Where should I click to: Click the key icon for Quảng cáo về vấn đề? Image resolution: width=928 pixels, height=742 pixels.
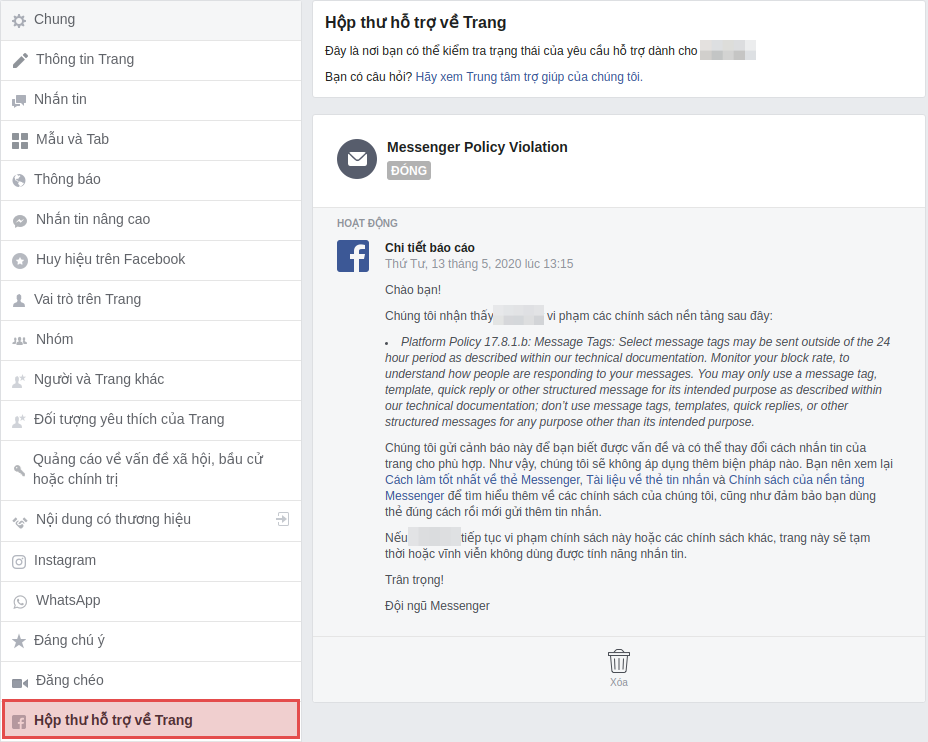19,470
